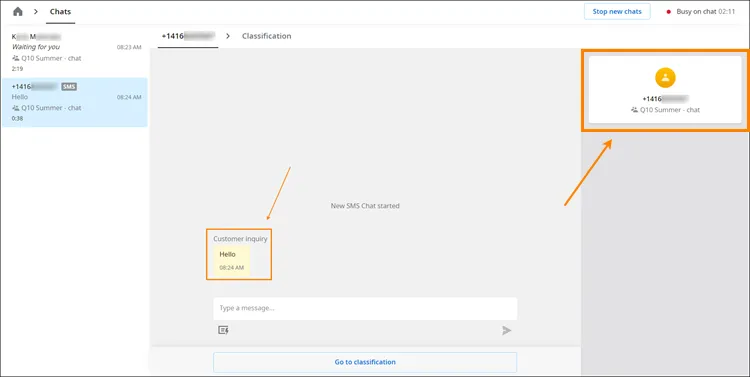
Task: Click the 08:24 AM timestamp in chat list
Action: (129, 97)
